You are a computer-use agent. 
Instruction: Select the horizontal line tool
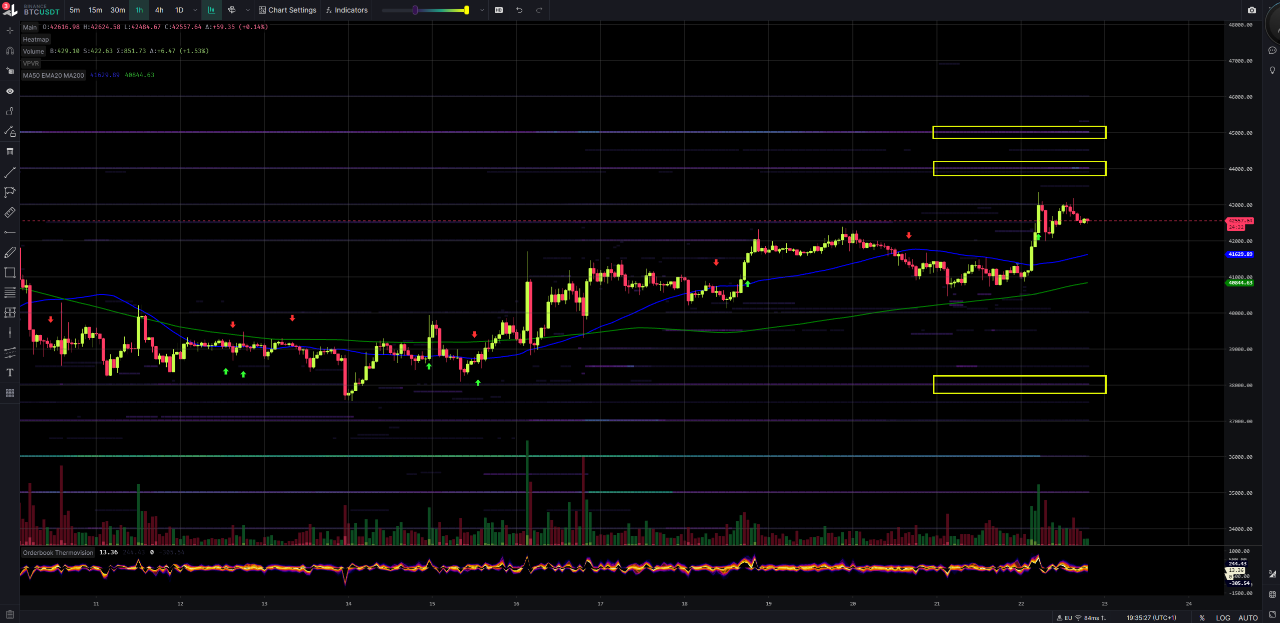tap(10, 232)
